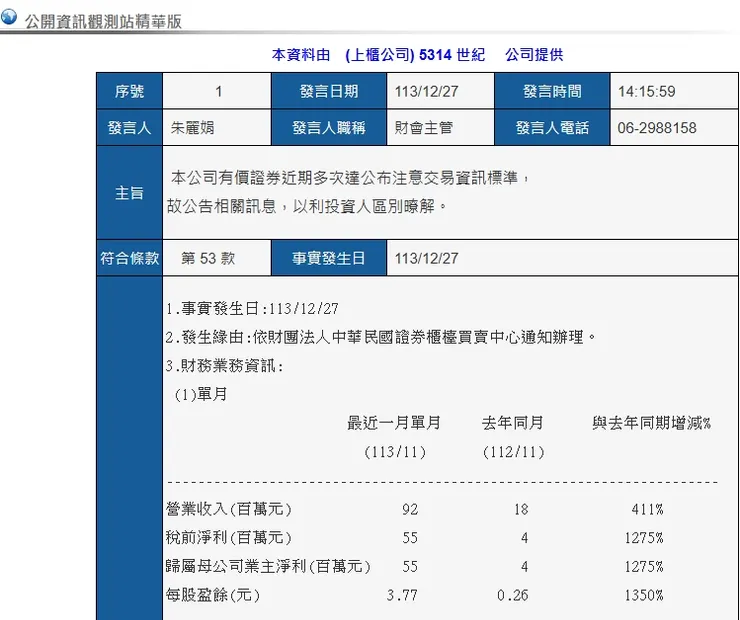
Task: Click the line 3.財務業務資訊
Action: click(x=225, y=365)
